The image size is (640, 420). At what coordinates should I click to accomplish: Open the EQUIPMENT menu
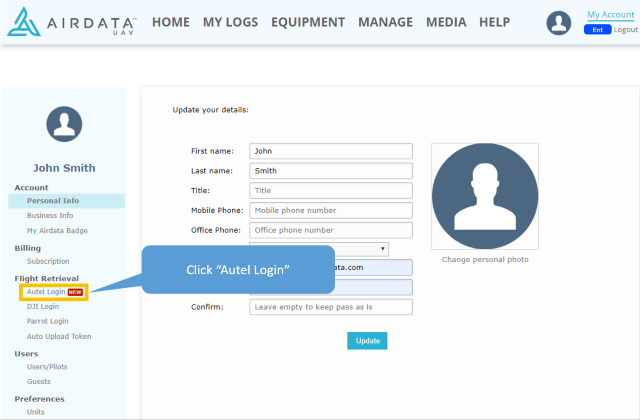tap(308, 22)
